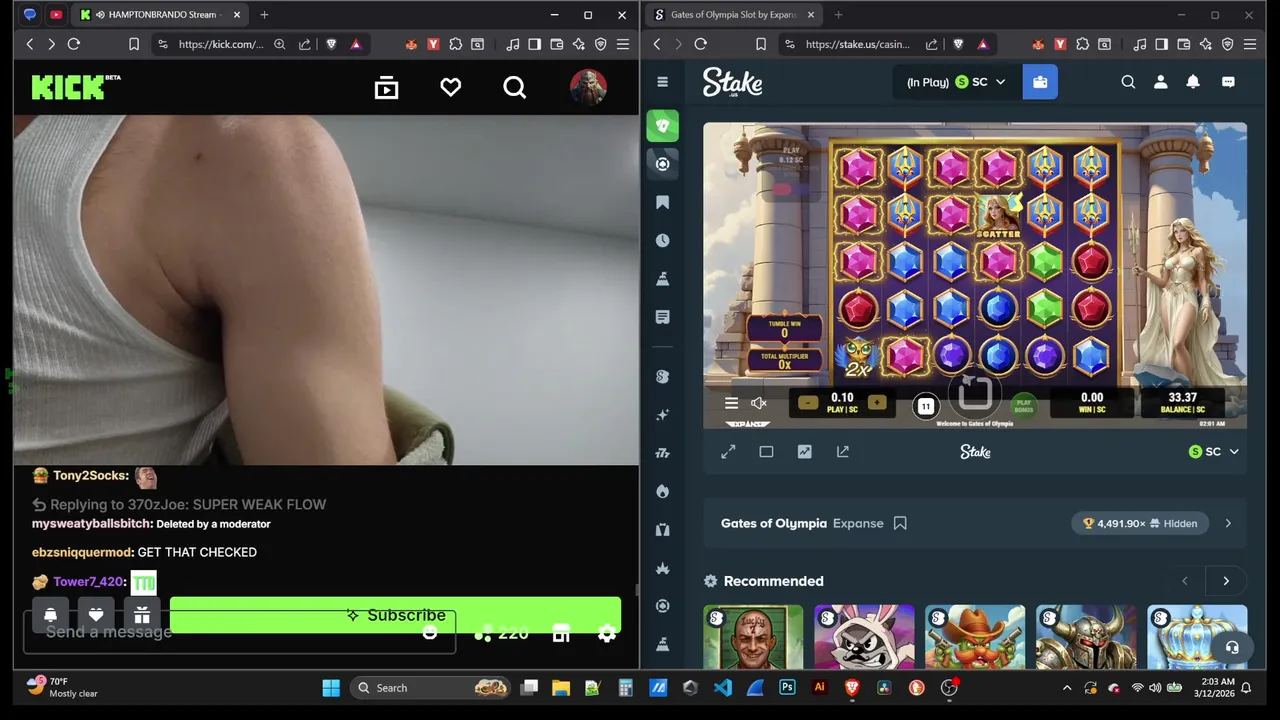Open Stake chat bubble icon
The height and width of the screenshot is (720, 1280).
(x=1229, y=82)
